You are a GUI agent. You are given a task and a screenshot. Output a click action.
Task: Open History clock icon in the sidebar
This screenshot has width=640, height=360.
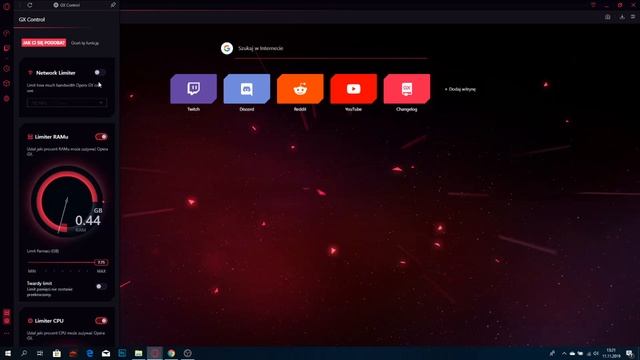(7, 69)
